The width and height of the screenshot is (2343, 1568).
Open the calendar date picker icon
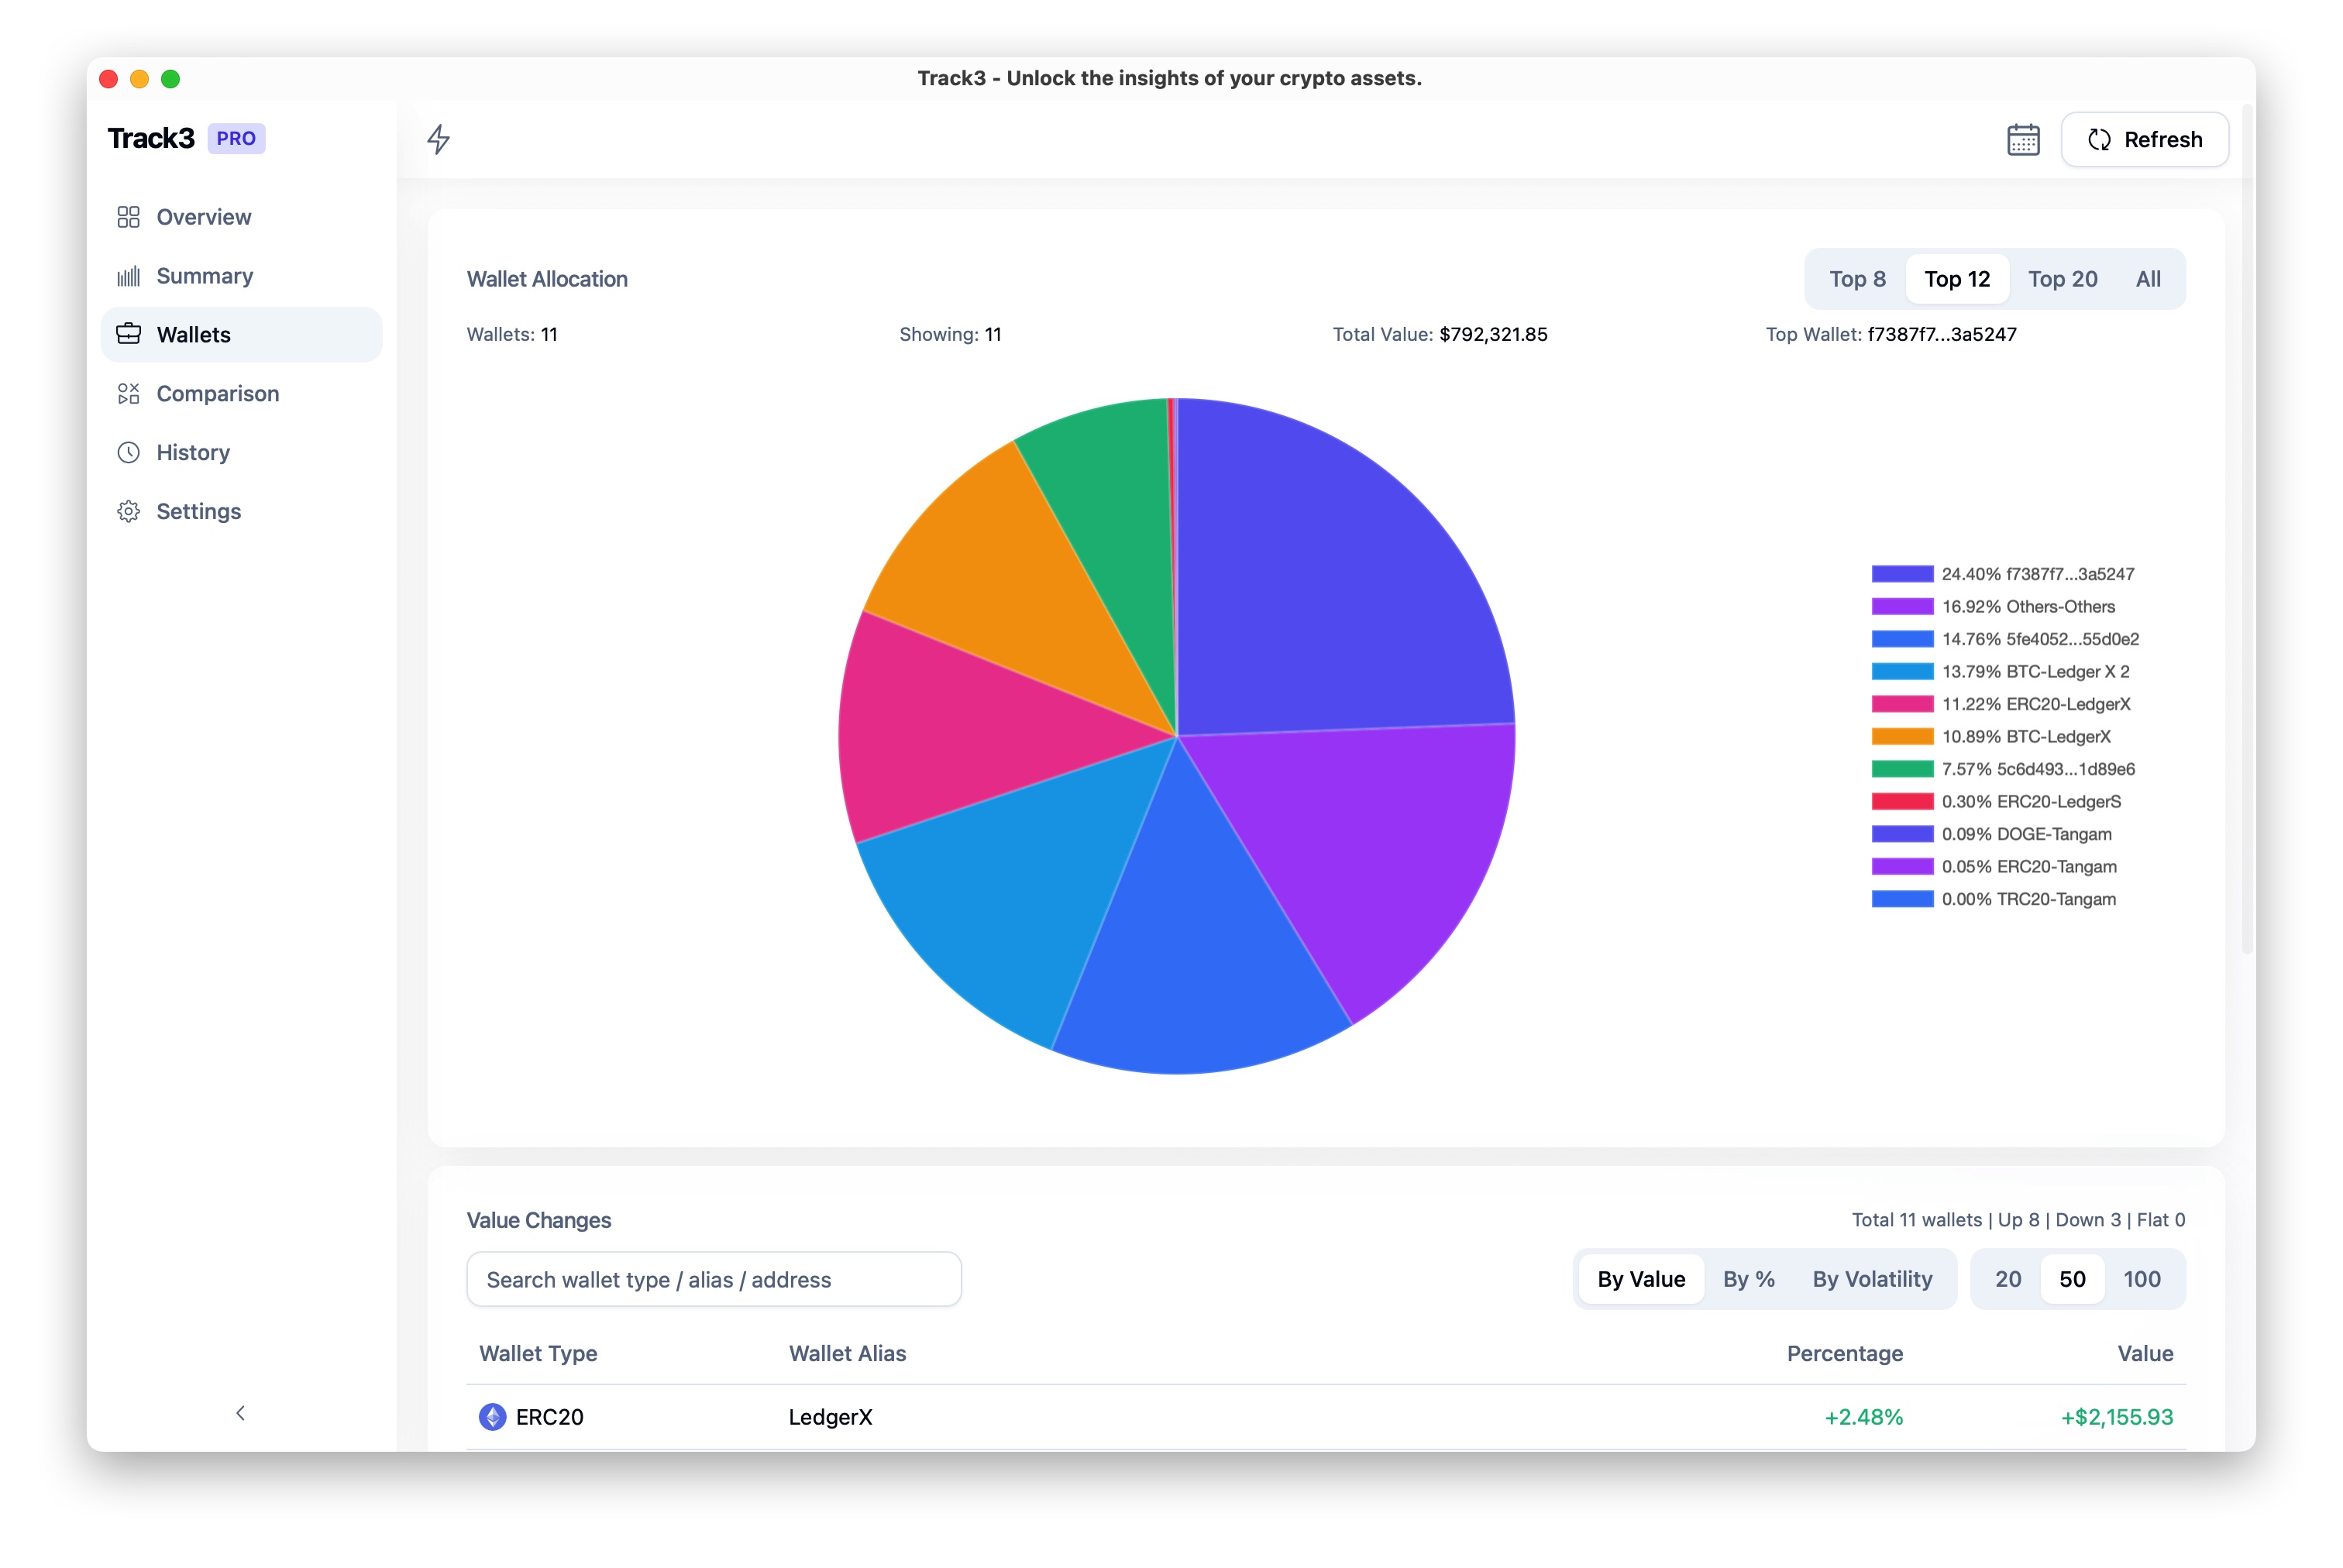click(x=2022, y=140)
